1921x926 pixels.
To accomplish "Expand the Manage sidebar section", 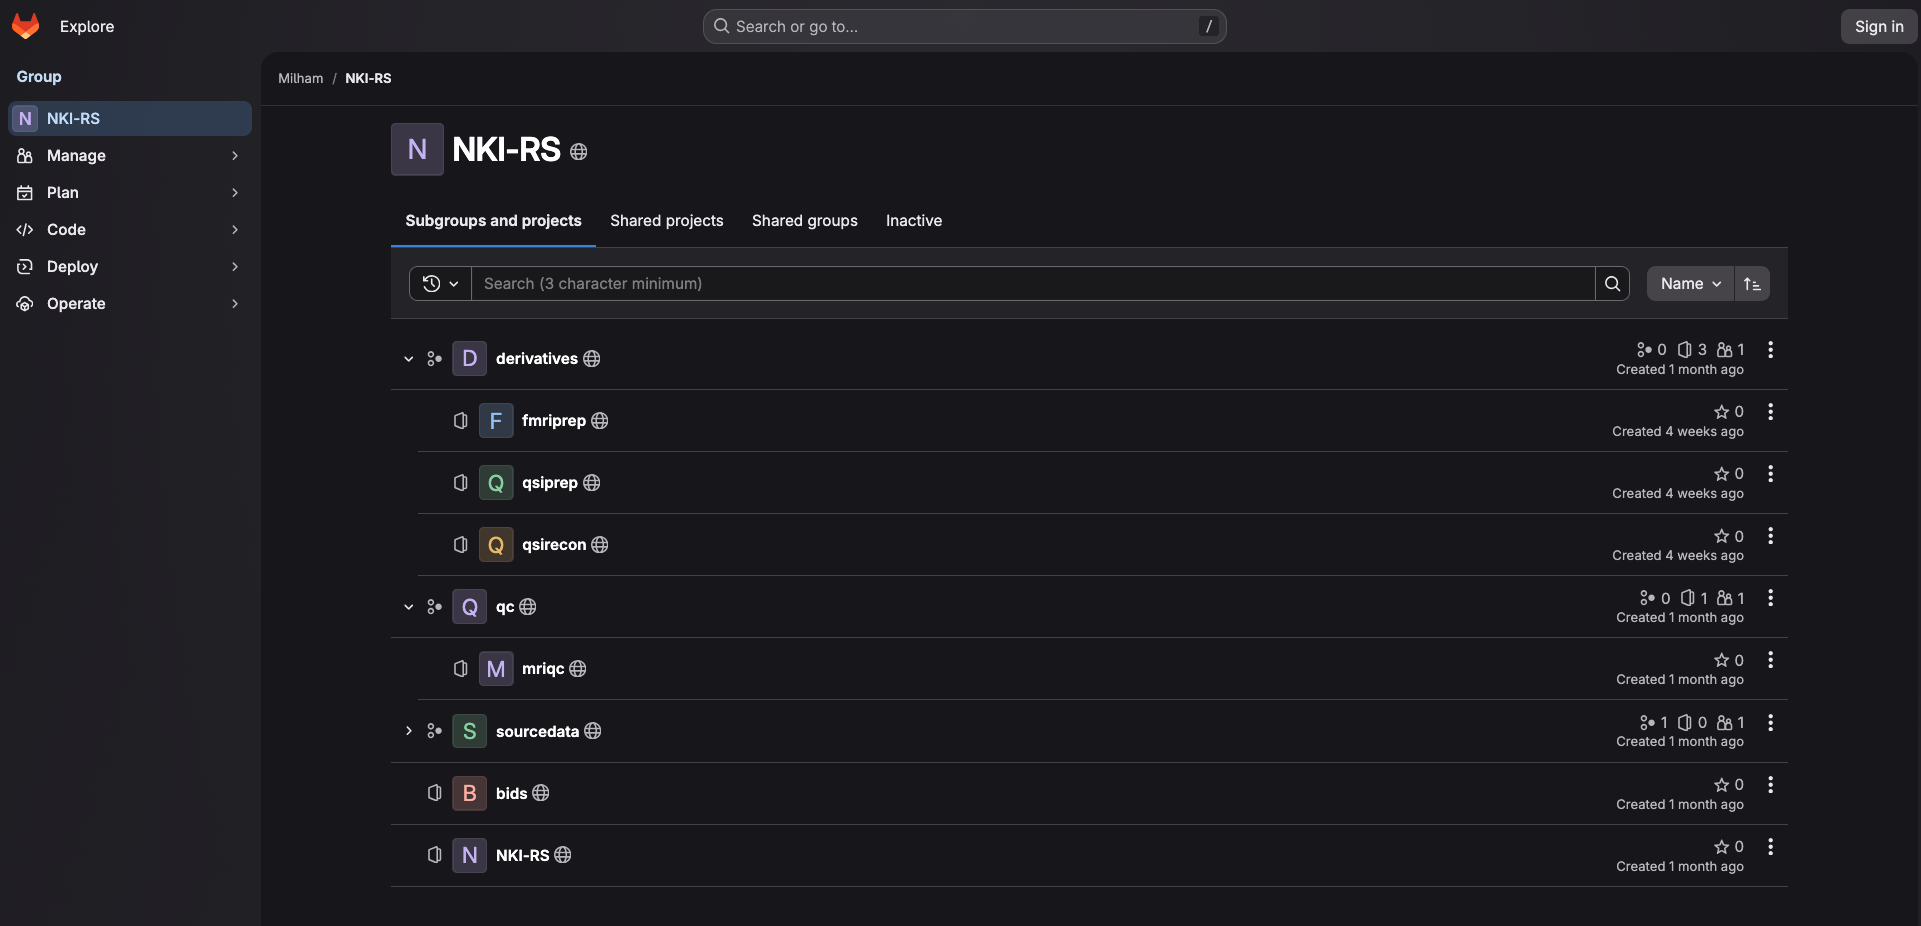I will [129, 156].
